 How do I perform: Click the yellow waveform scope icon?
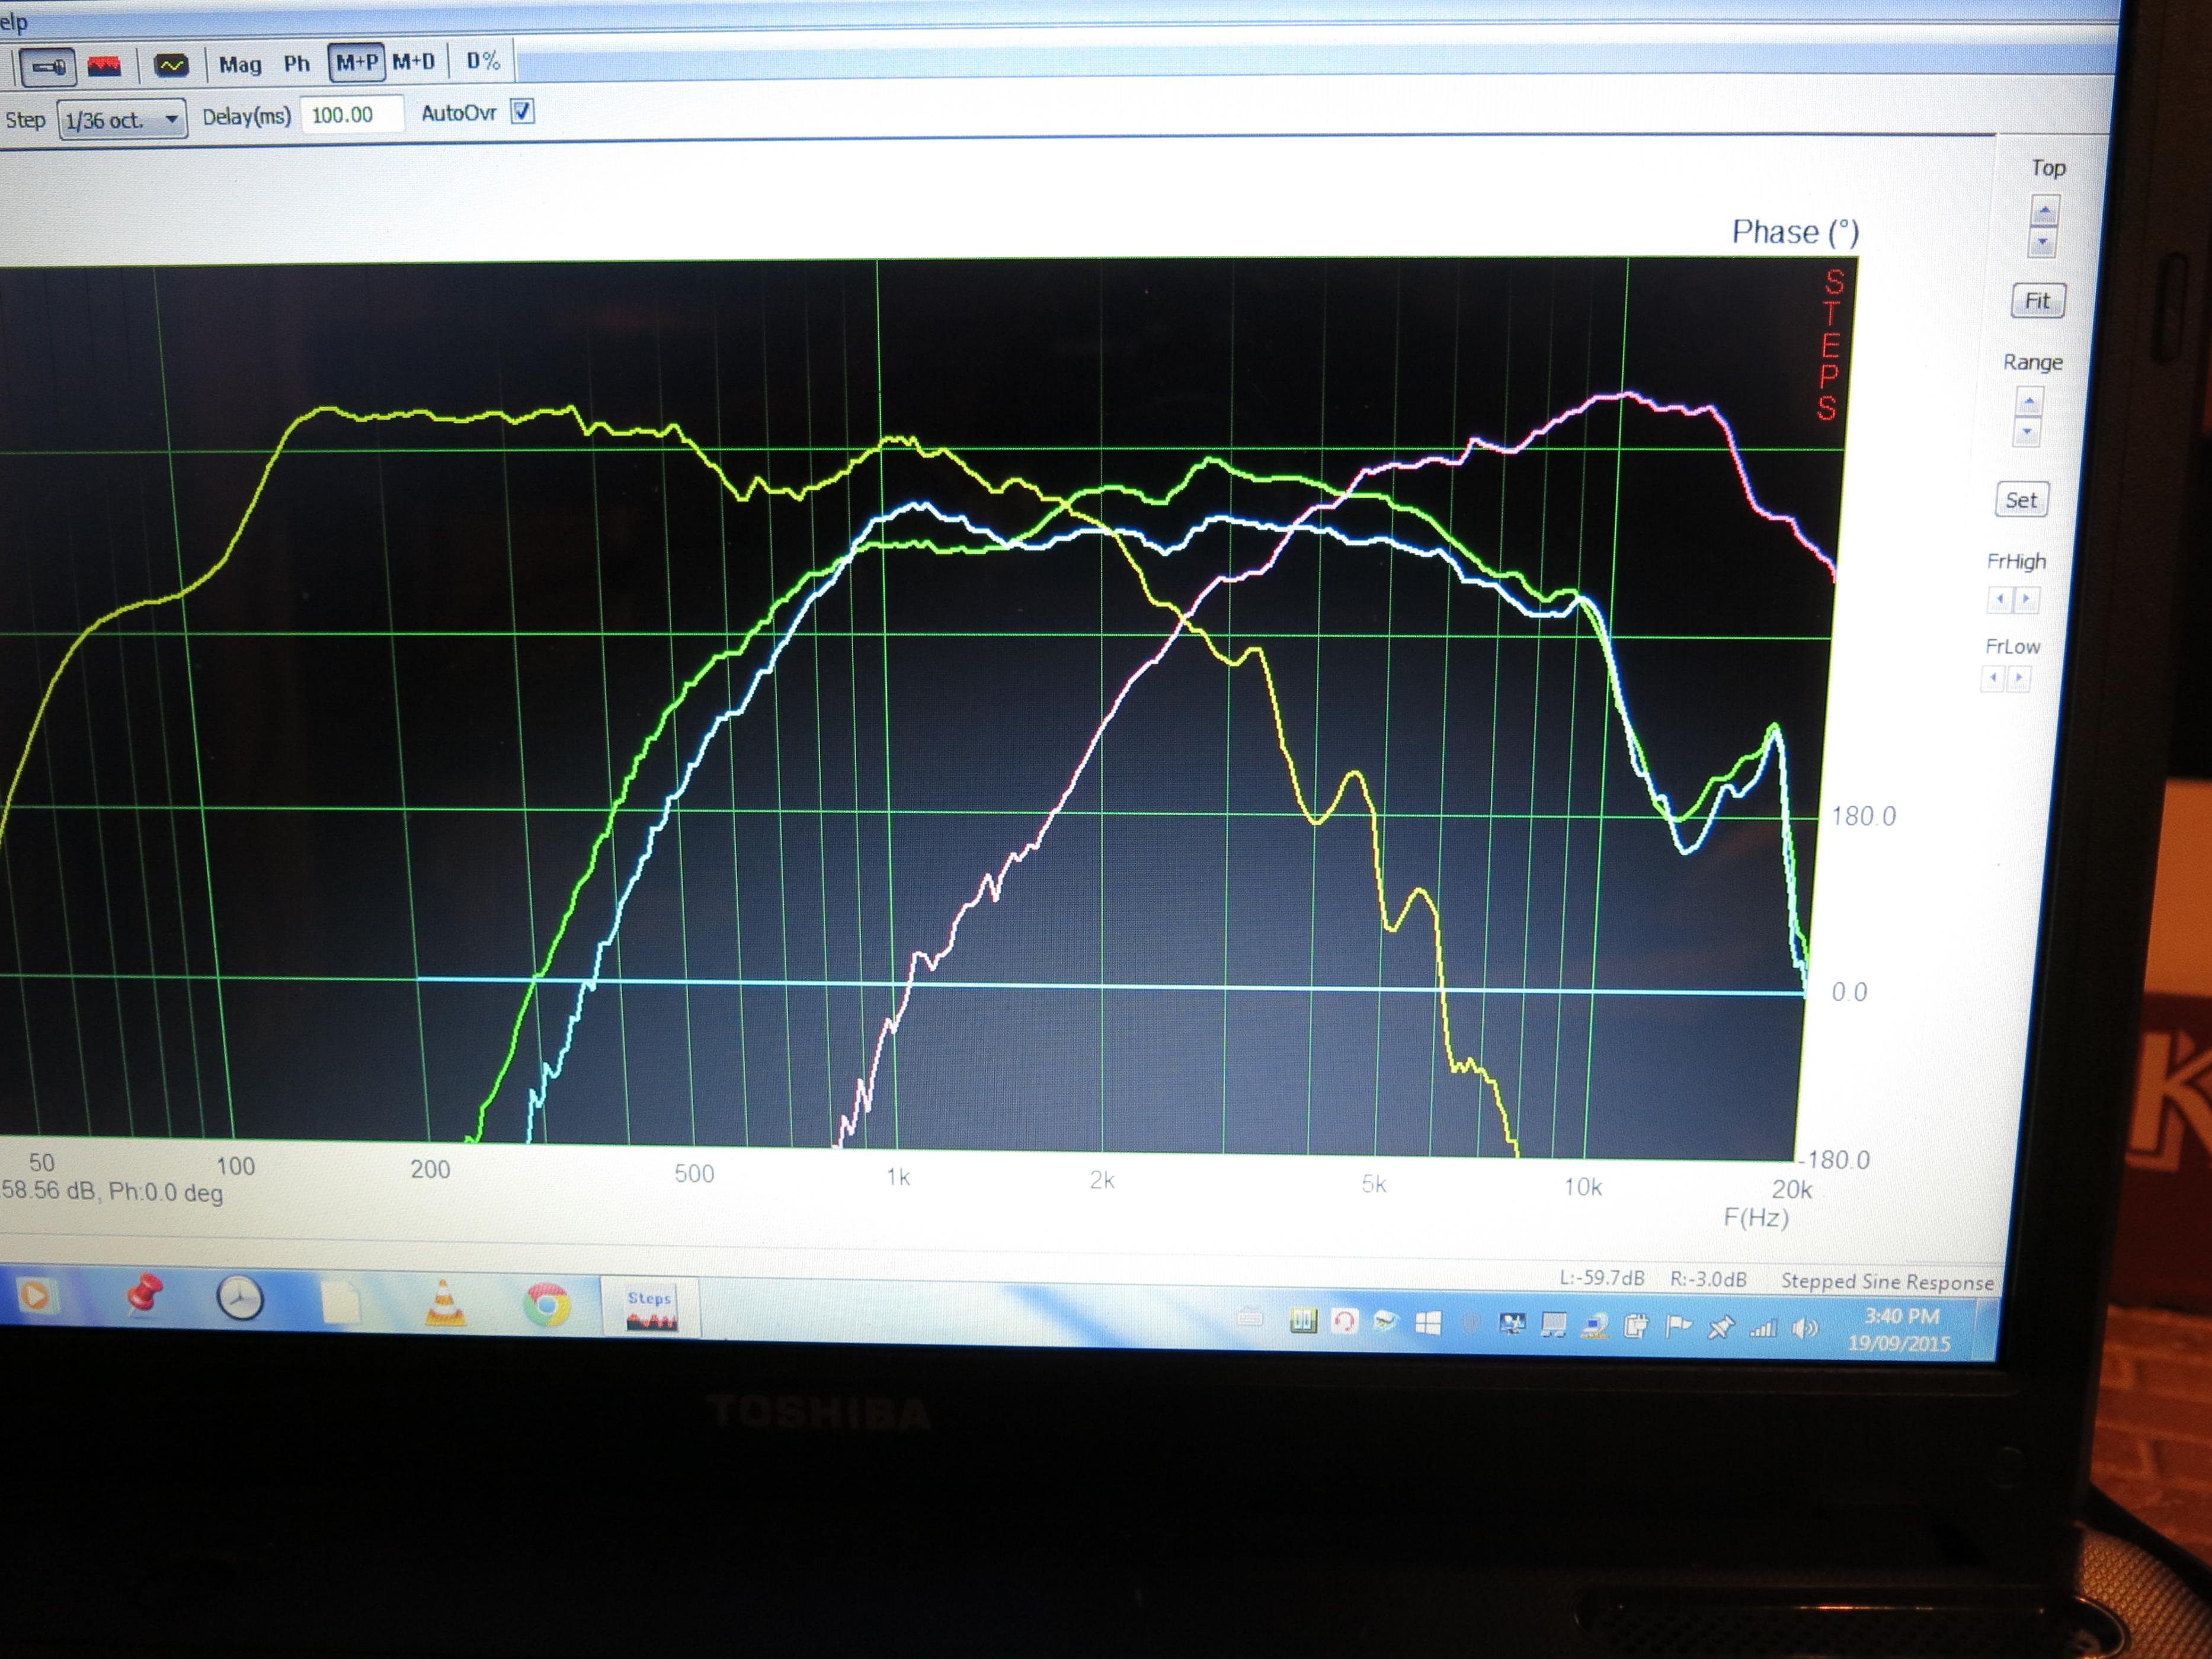[171, 65]
